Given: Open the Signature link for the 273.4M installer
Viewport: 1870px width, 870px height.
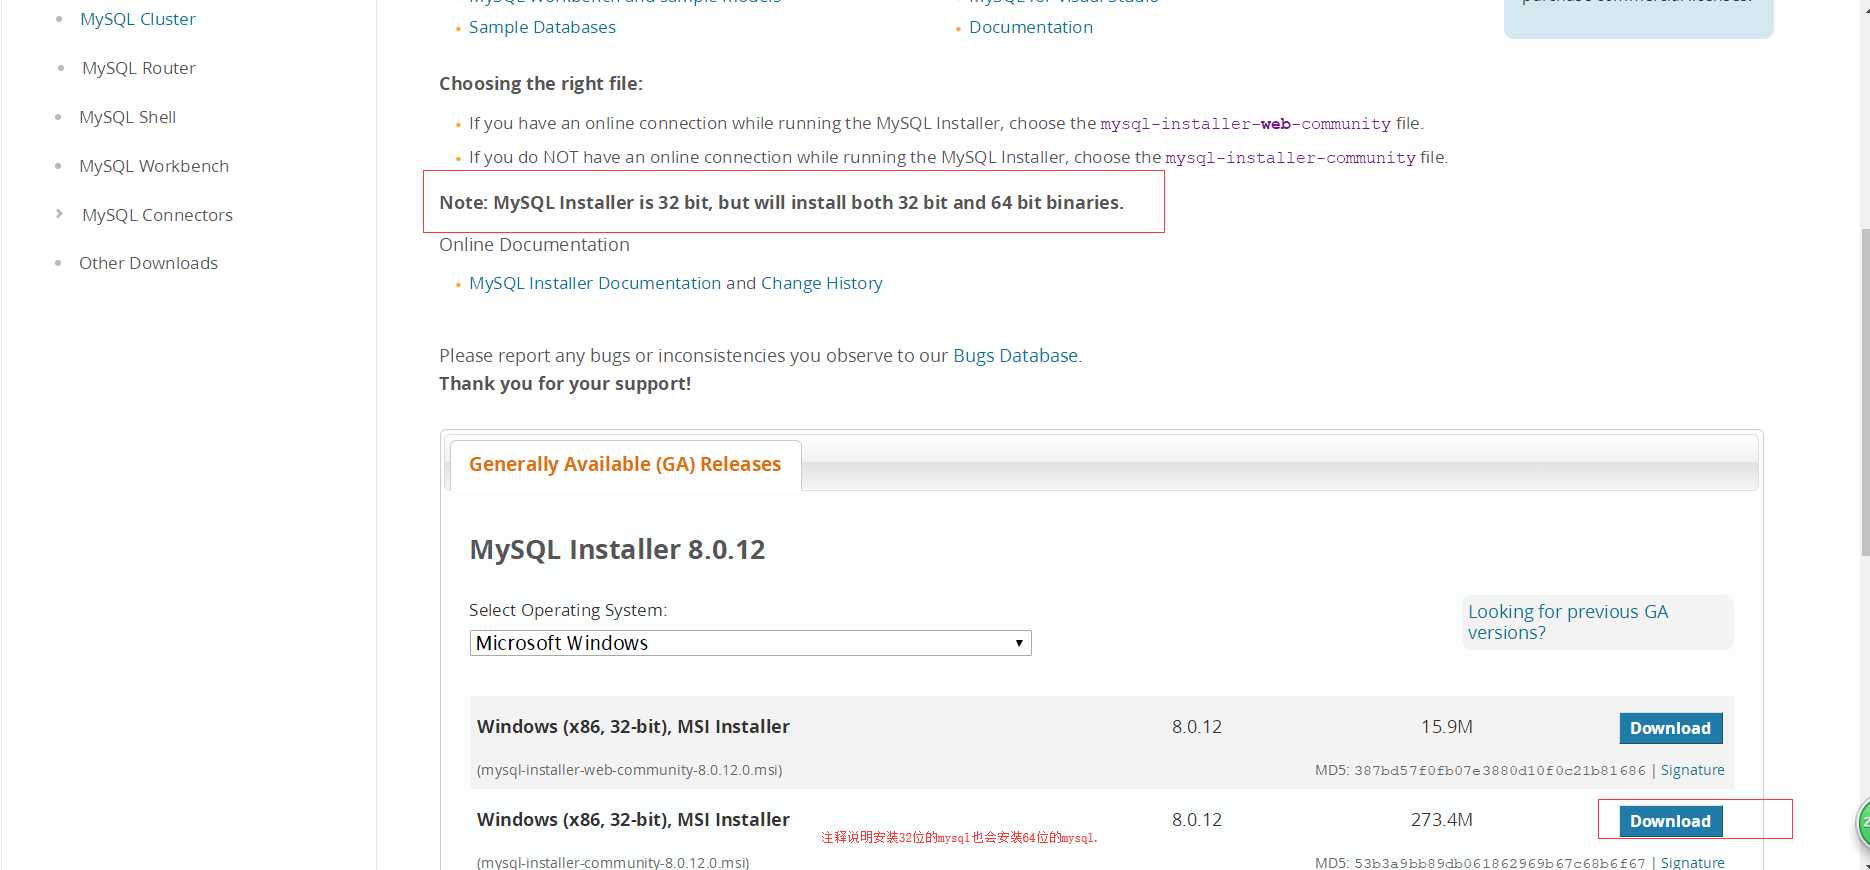Looking at the screenshot, I should [x=1692, y=862].
